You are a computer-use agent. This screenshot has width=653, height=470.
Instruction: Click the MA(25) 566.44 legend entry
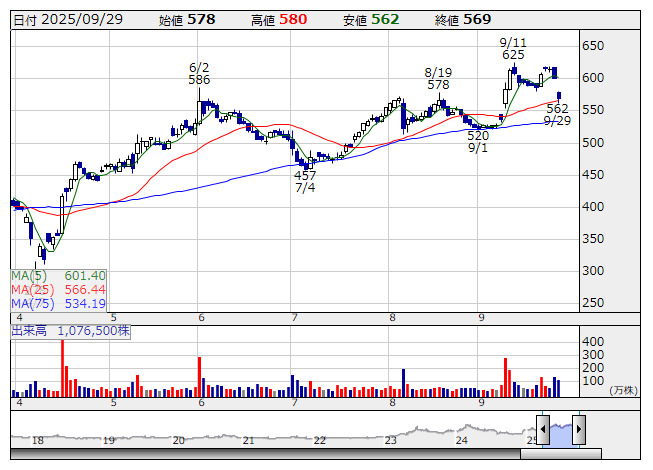tap(58, 290)
